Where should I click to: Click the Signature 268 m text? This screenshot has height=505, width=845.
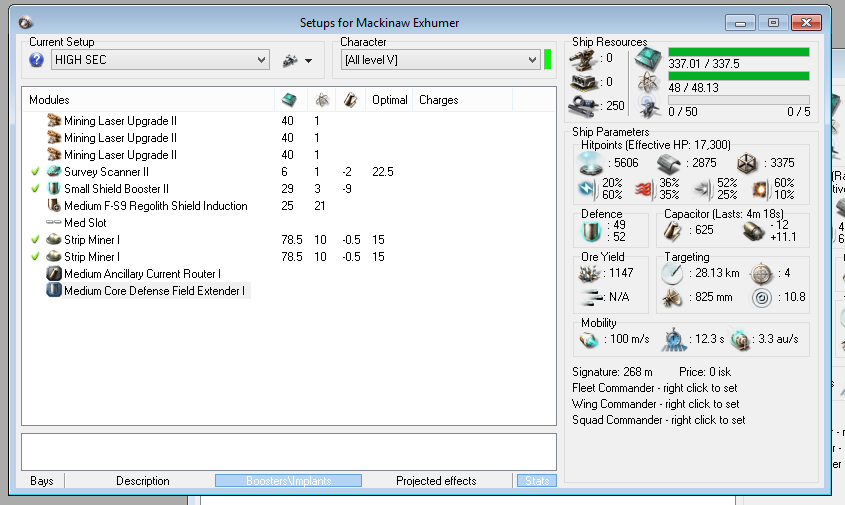click(612, 372)
